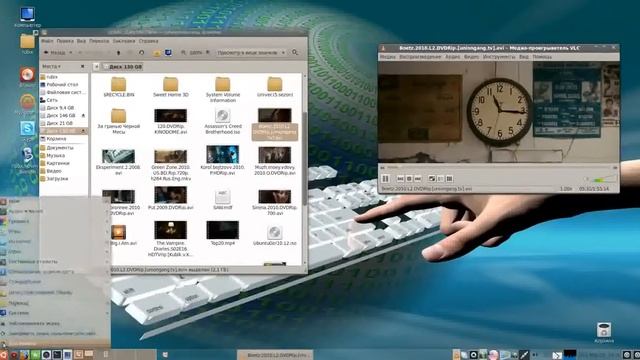The height and width of the screenshot is (360, 640).
Task: Click VLC taskbar window button
Action: (275, 355)
